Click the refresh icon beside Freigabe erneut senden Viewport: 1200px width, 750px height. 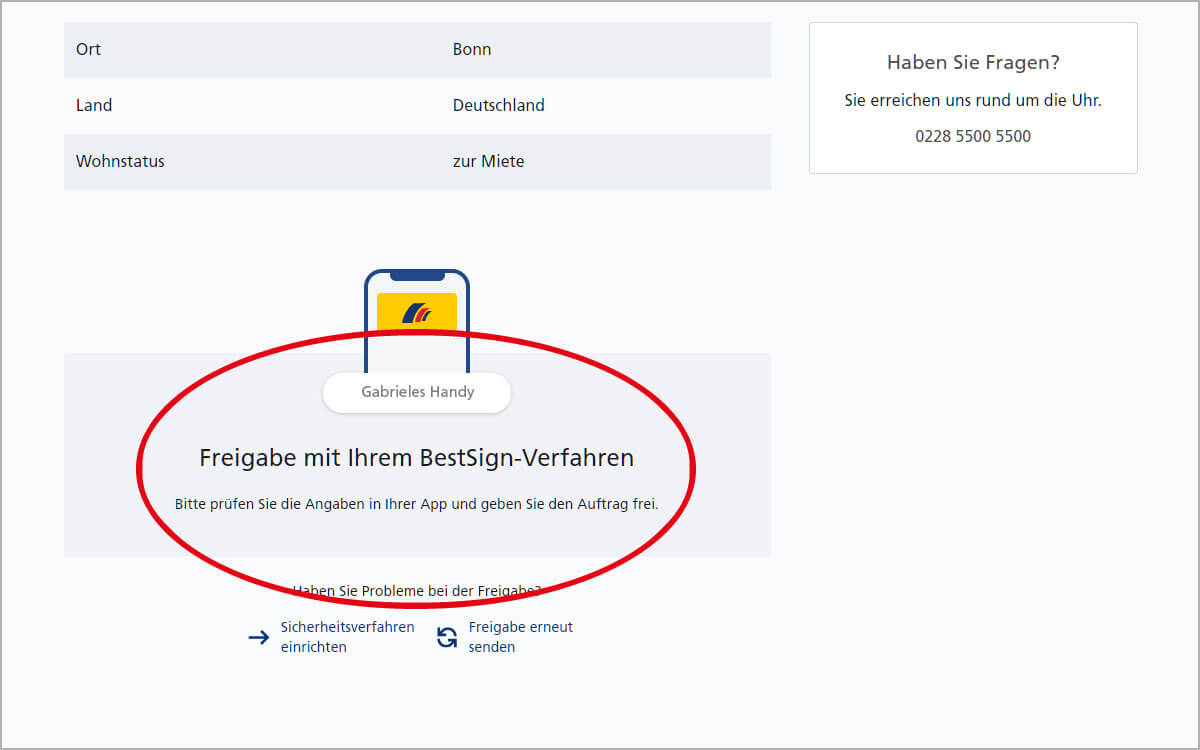click(x=447, y=637)
